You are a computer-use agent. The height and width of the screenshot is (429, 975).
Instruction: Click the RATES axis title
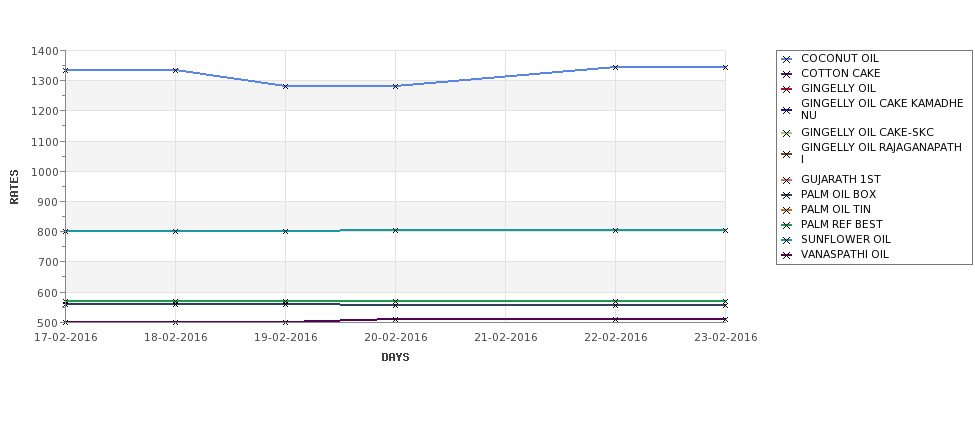click(x=14, y=187)
